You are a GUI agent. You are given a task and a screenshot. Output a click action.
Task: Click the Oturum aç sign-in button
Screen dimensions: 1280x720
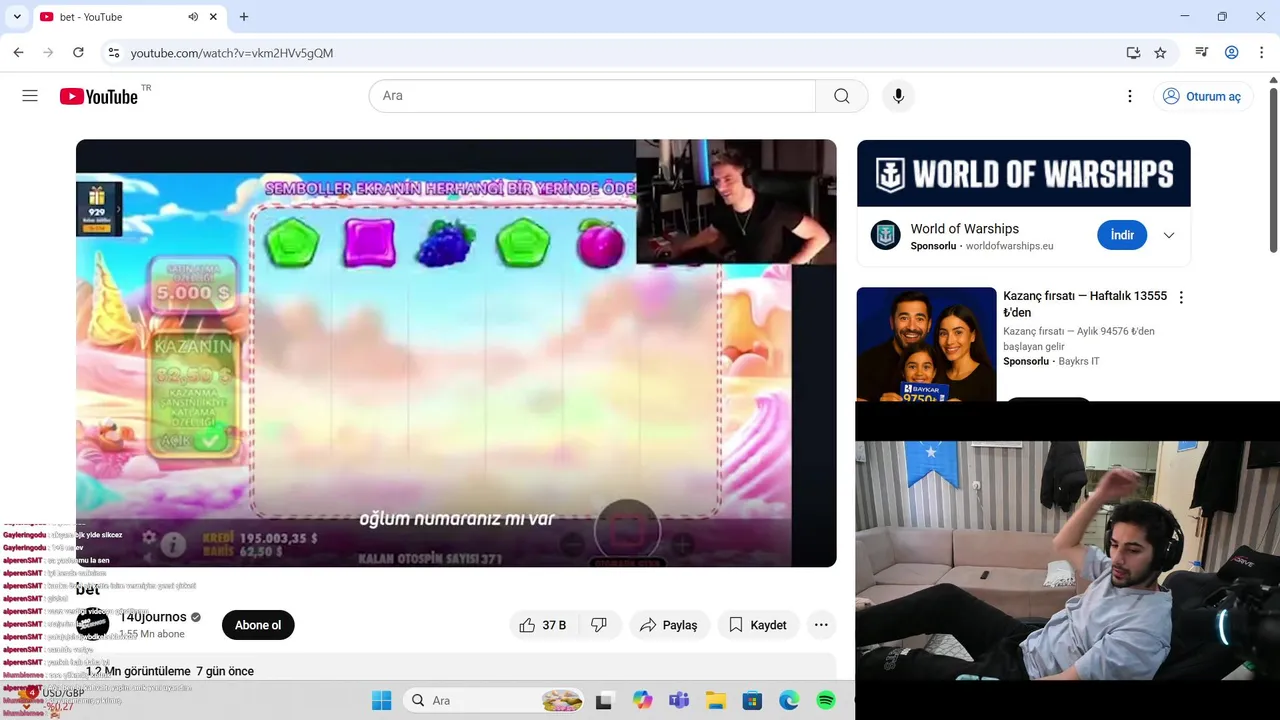pos(1201,96)
